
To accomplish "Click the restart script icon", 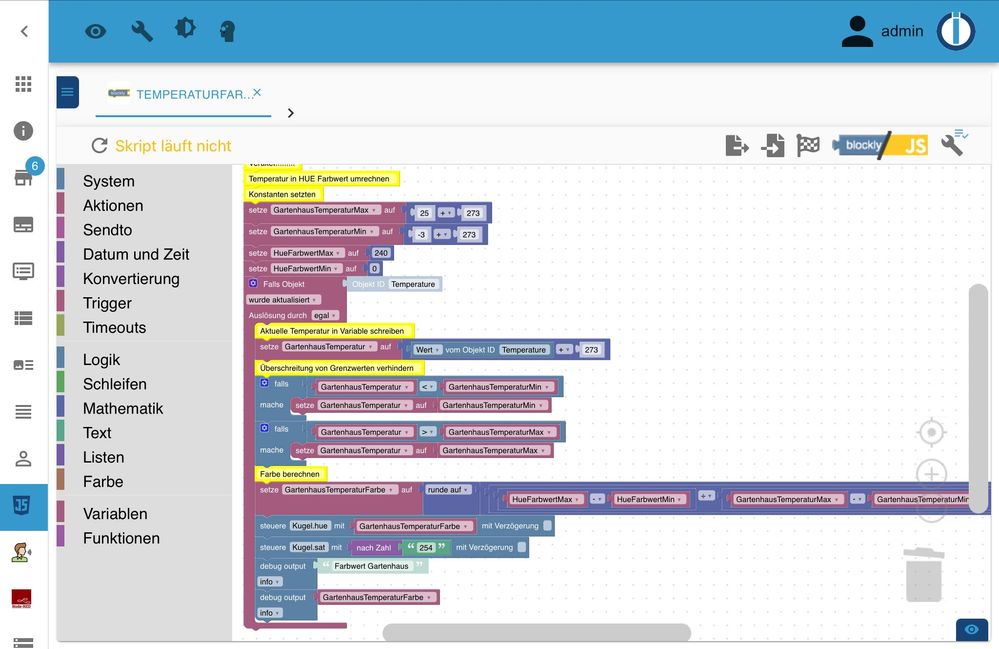I will pyautogui.click(x=99, y=146).
